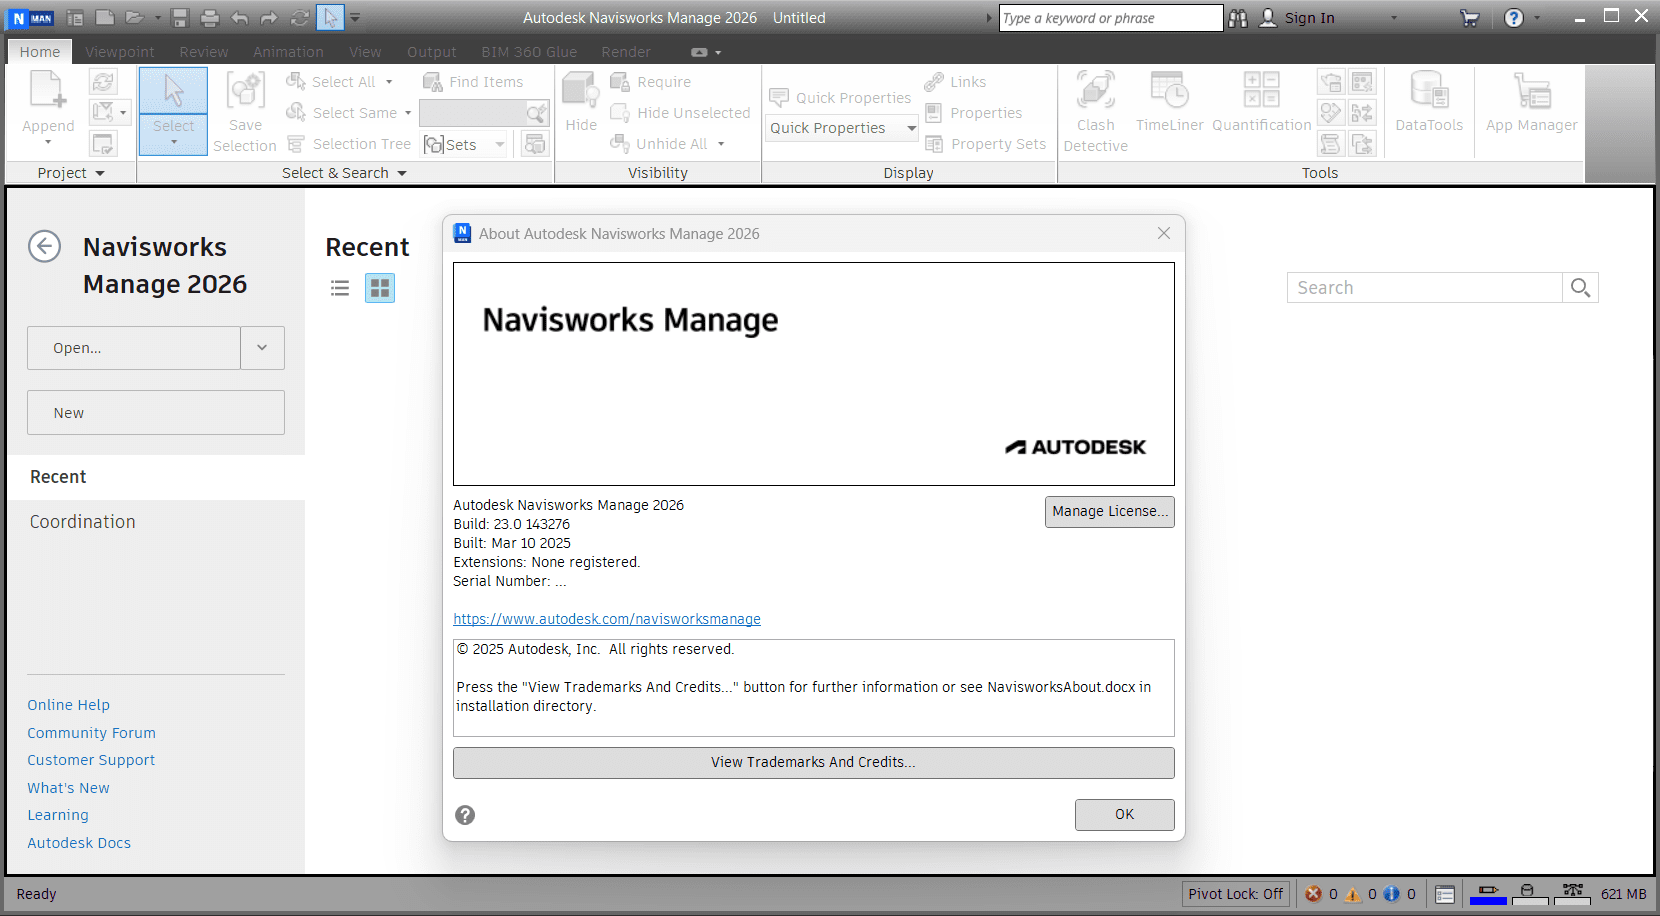Expand the Select All dropdown arrow
This screenshot has height=916, width=1660.
click(389, 82)
